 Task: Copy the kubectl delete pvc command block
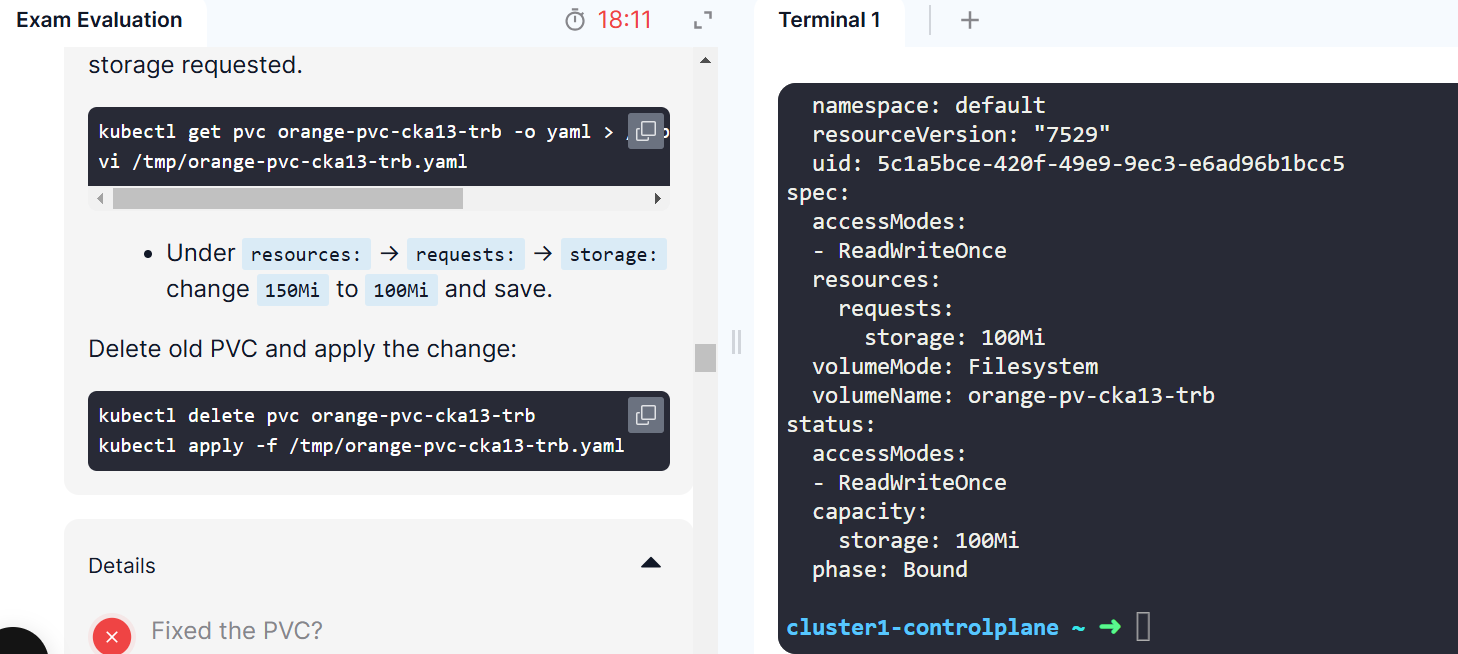pyautogui.click(x=646, y=415)
